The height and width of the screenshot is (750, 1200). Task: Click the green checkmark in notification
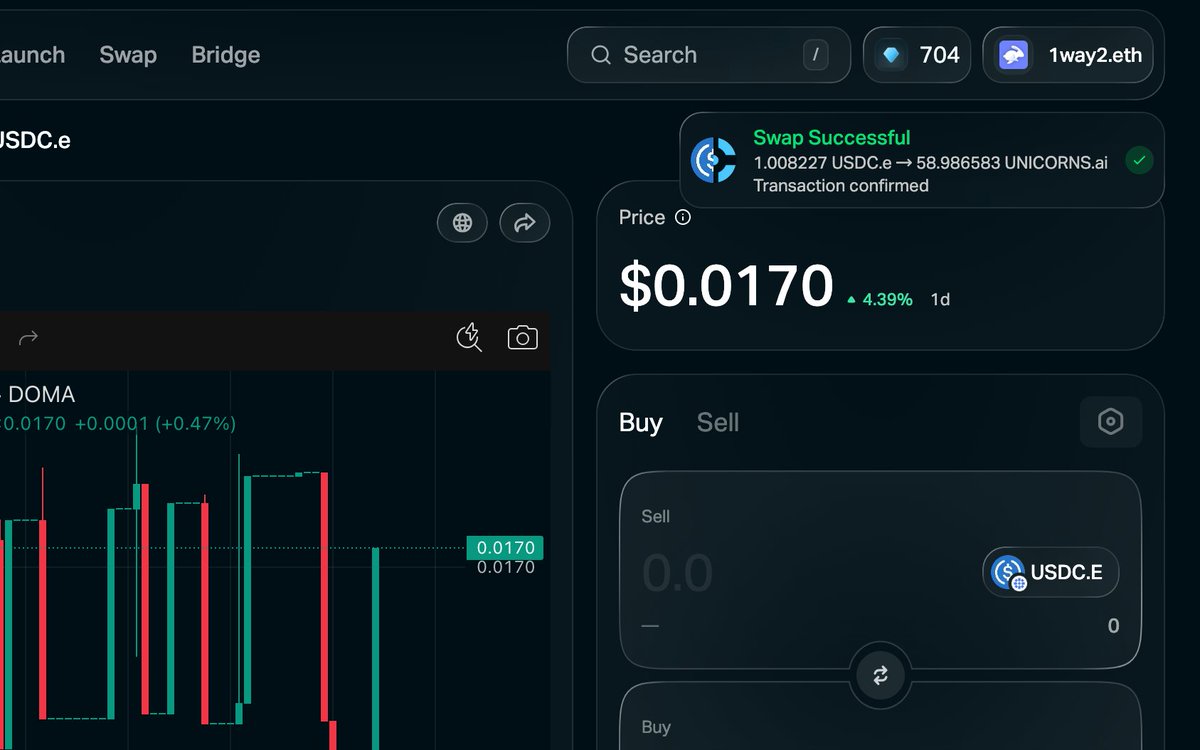point(1139,160)
